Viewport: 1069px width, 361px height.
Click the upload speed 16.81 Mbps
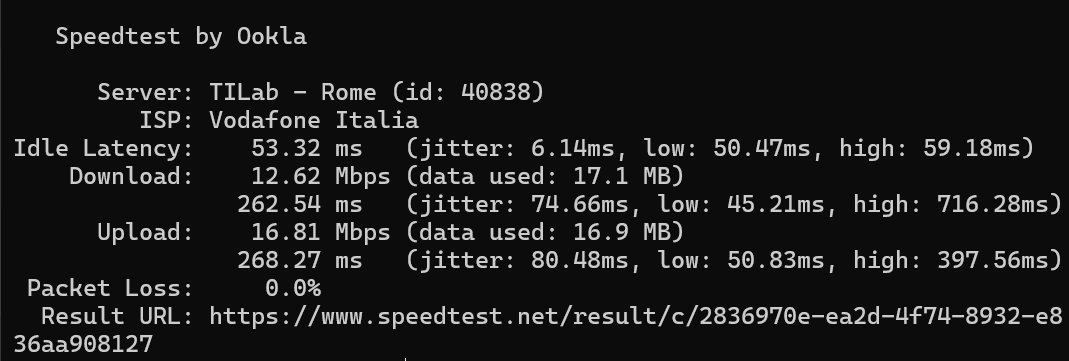320,232
